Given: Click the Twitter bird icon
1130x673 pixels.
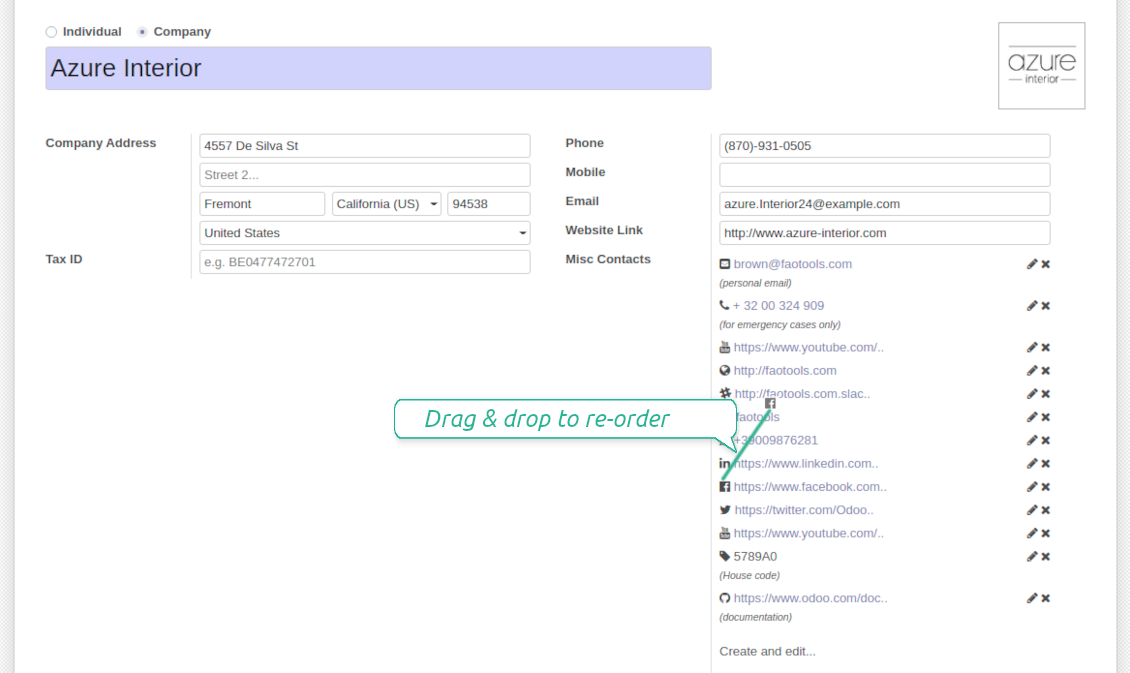Looking at the screenshot, I should pyautogui.click(x=725, y=510).
